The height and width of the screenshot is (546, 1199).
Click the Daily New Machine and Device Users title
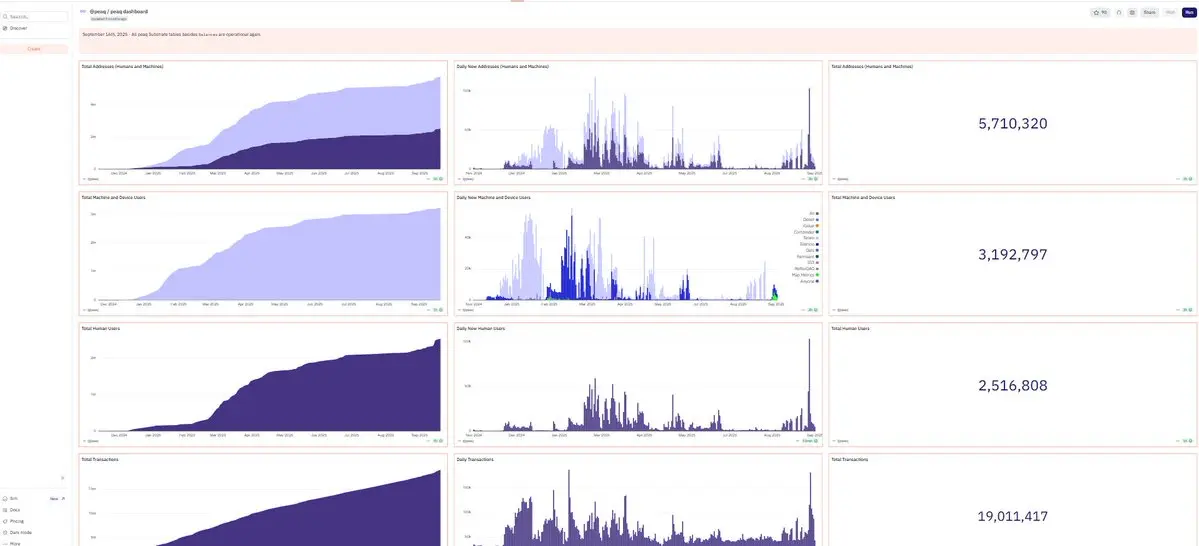493,197
